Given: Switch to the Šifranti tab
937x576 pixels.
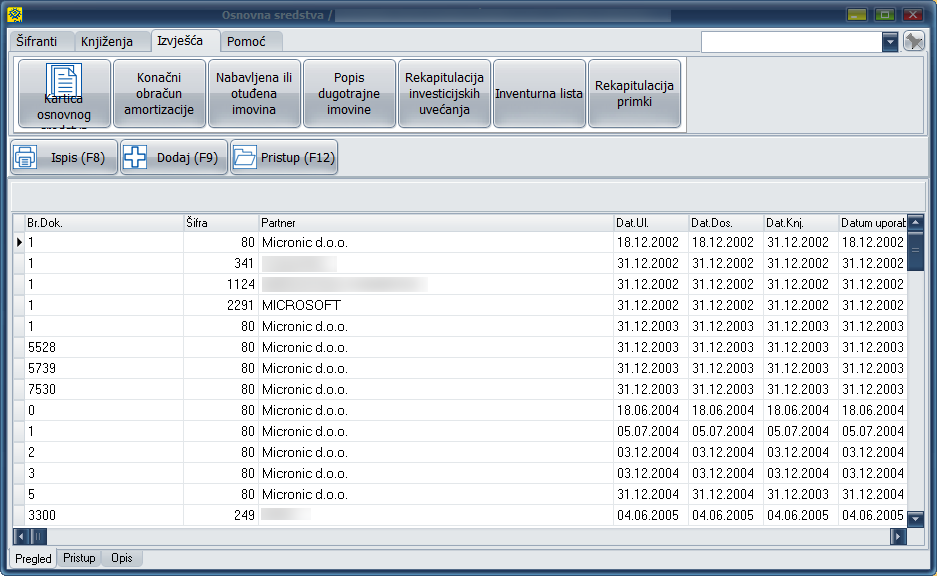Looking at the screenshot, I should pos(41,42).
